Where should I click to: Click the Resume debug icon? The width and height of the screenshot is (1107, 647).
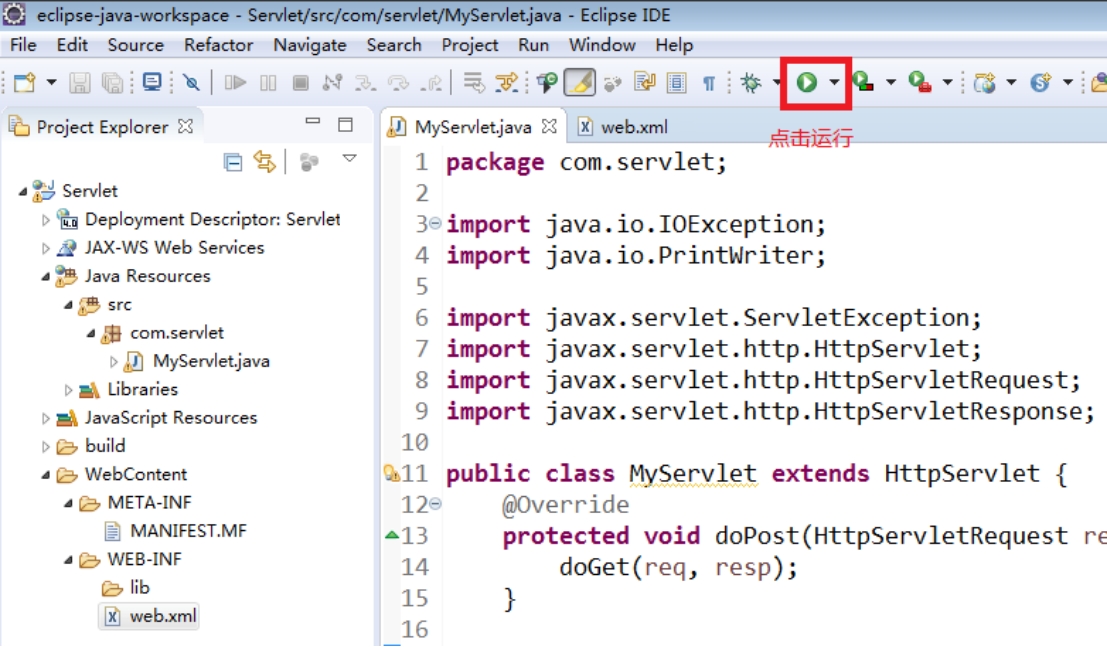[235, 83]
